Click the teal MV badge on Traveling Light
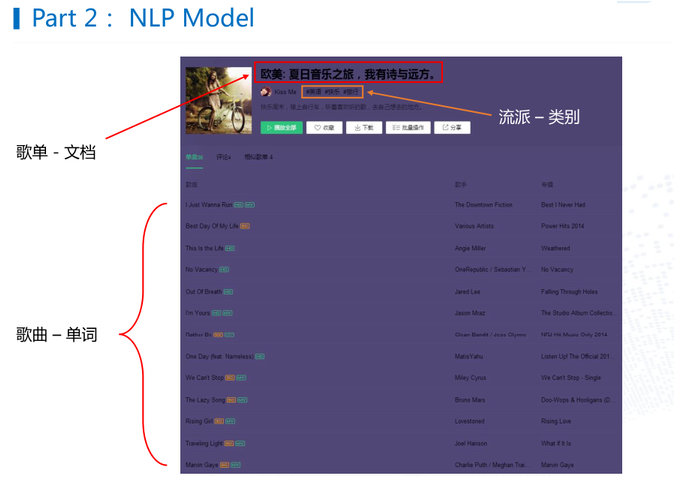 pyautogui.click(x=240, y=443)
